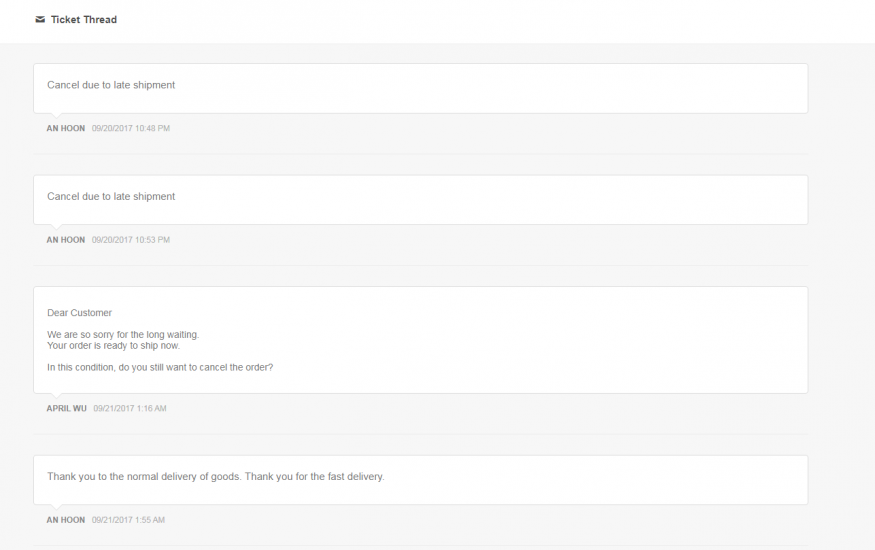Select the Ticket Thread heading

pos(84,19)
